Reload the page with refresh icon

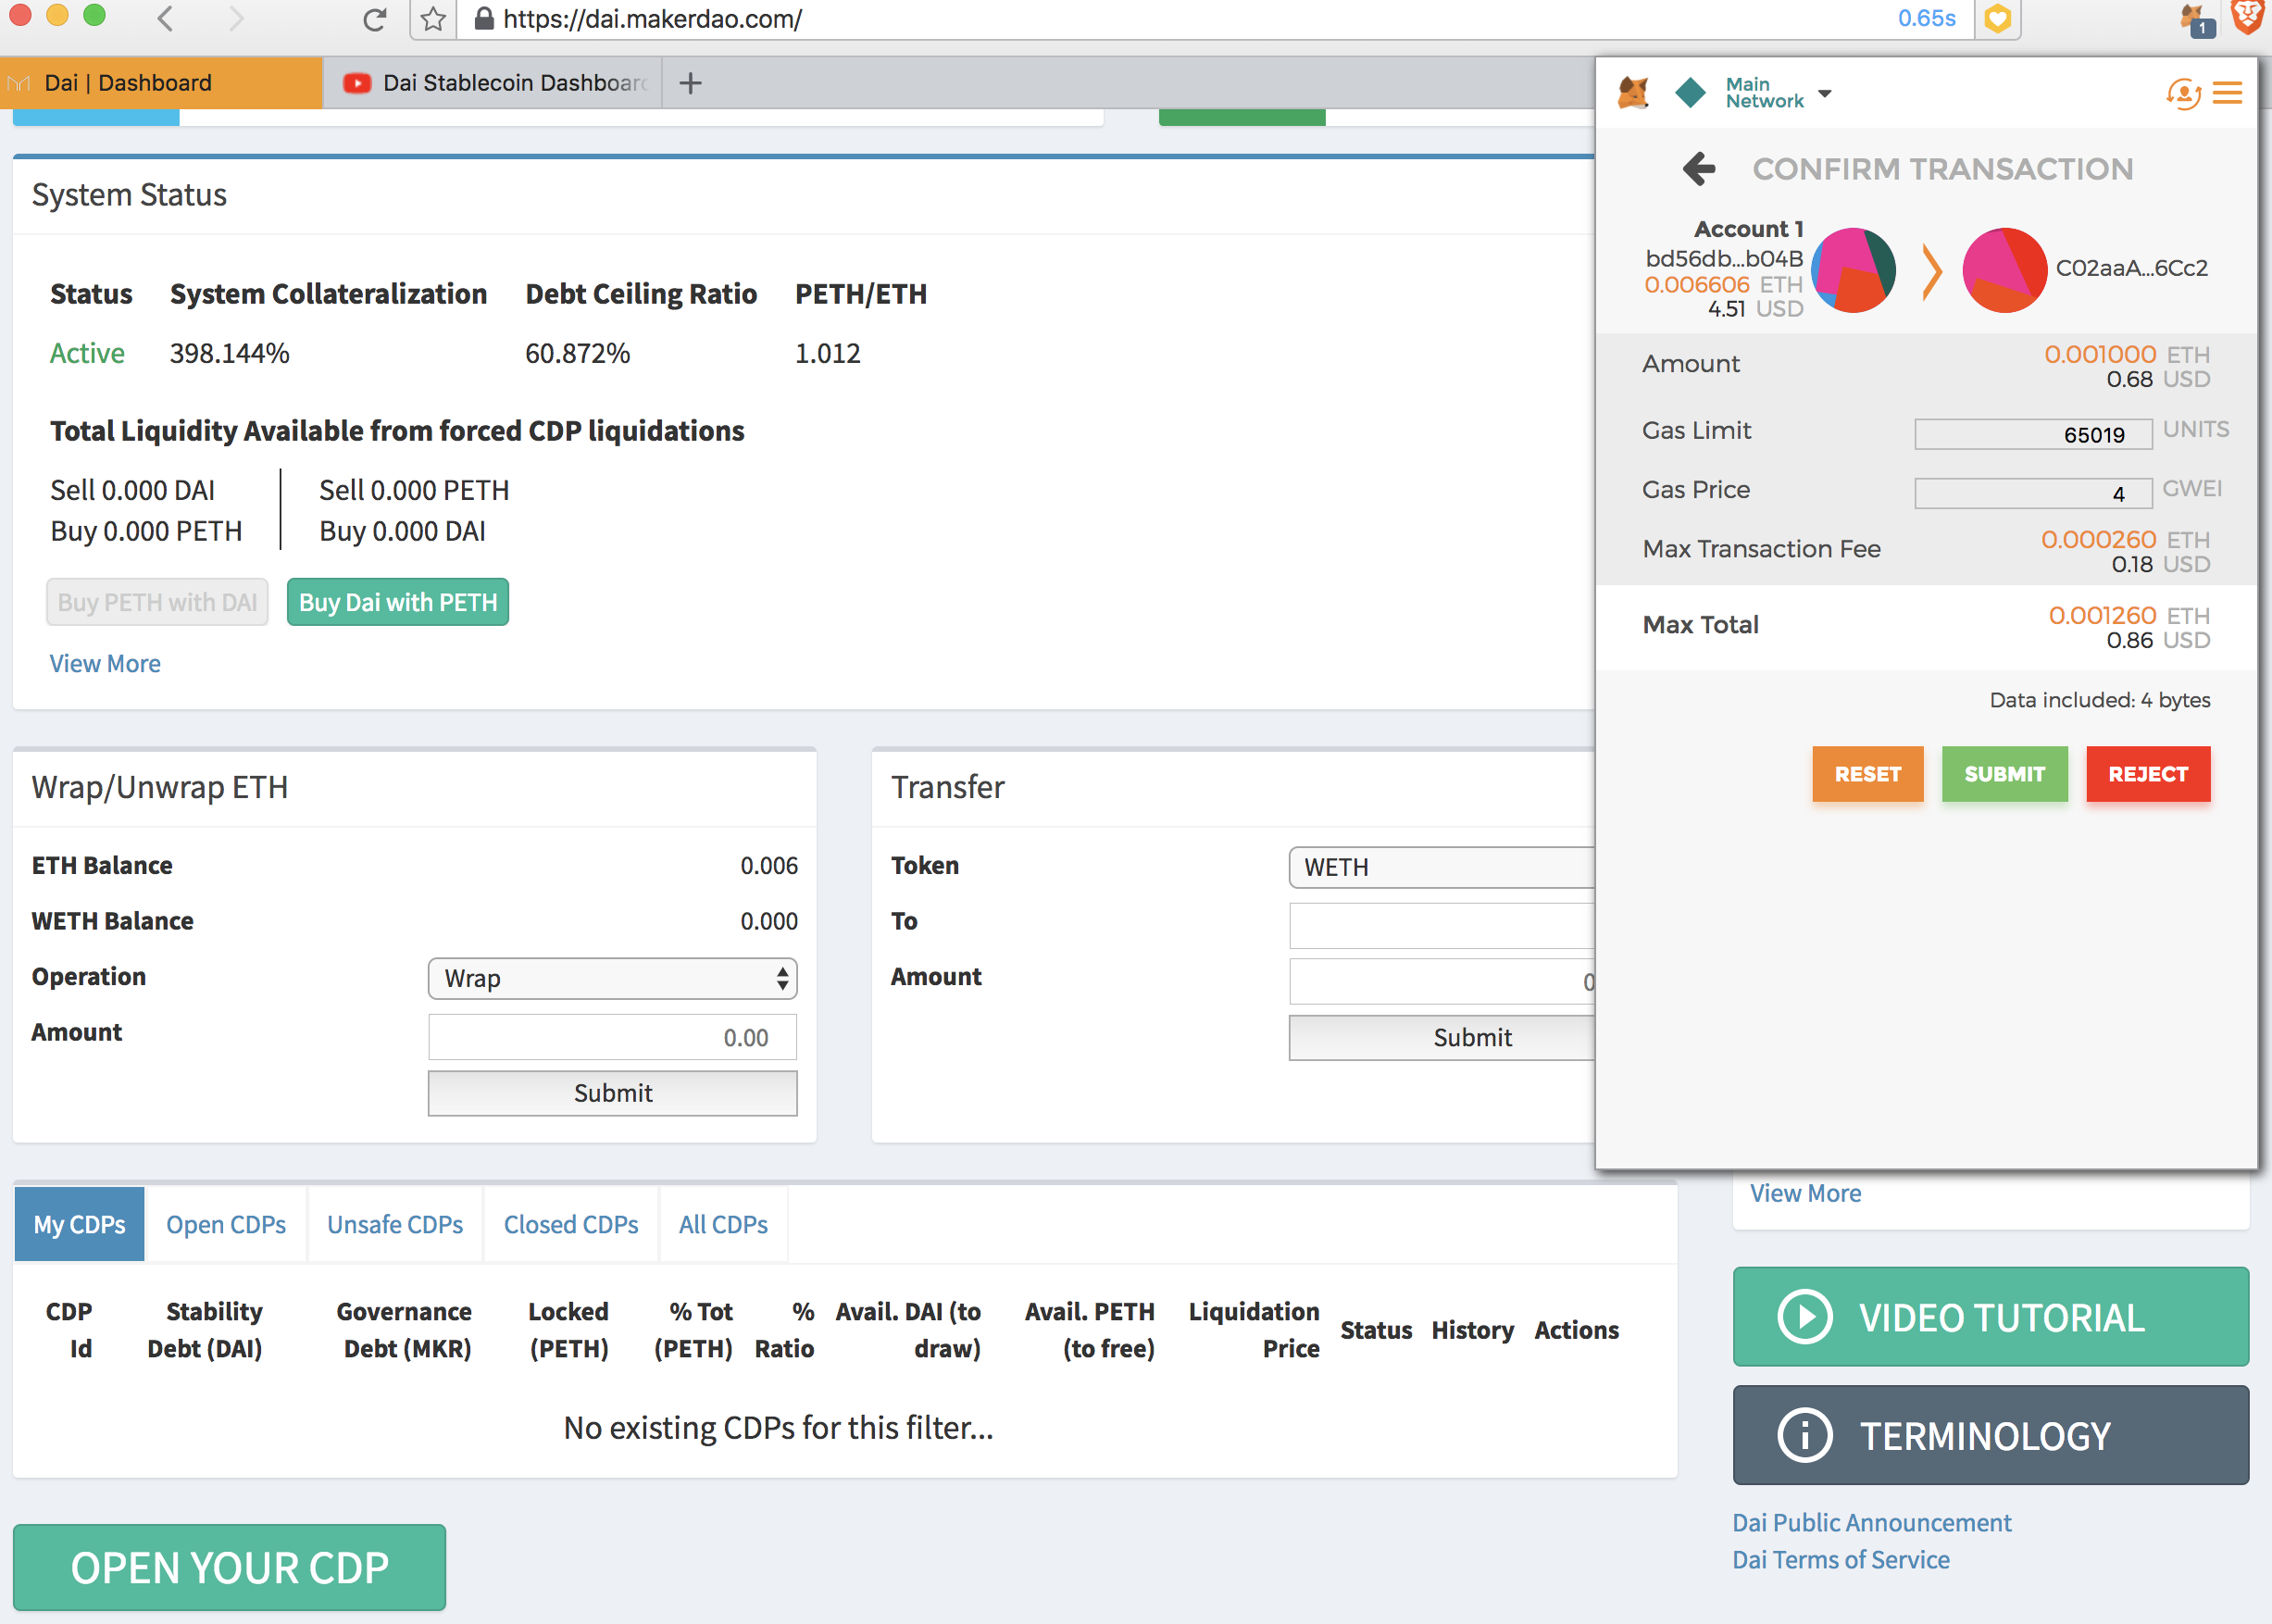375,19
